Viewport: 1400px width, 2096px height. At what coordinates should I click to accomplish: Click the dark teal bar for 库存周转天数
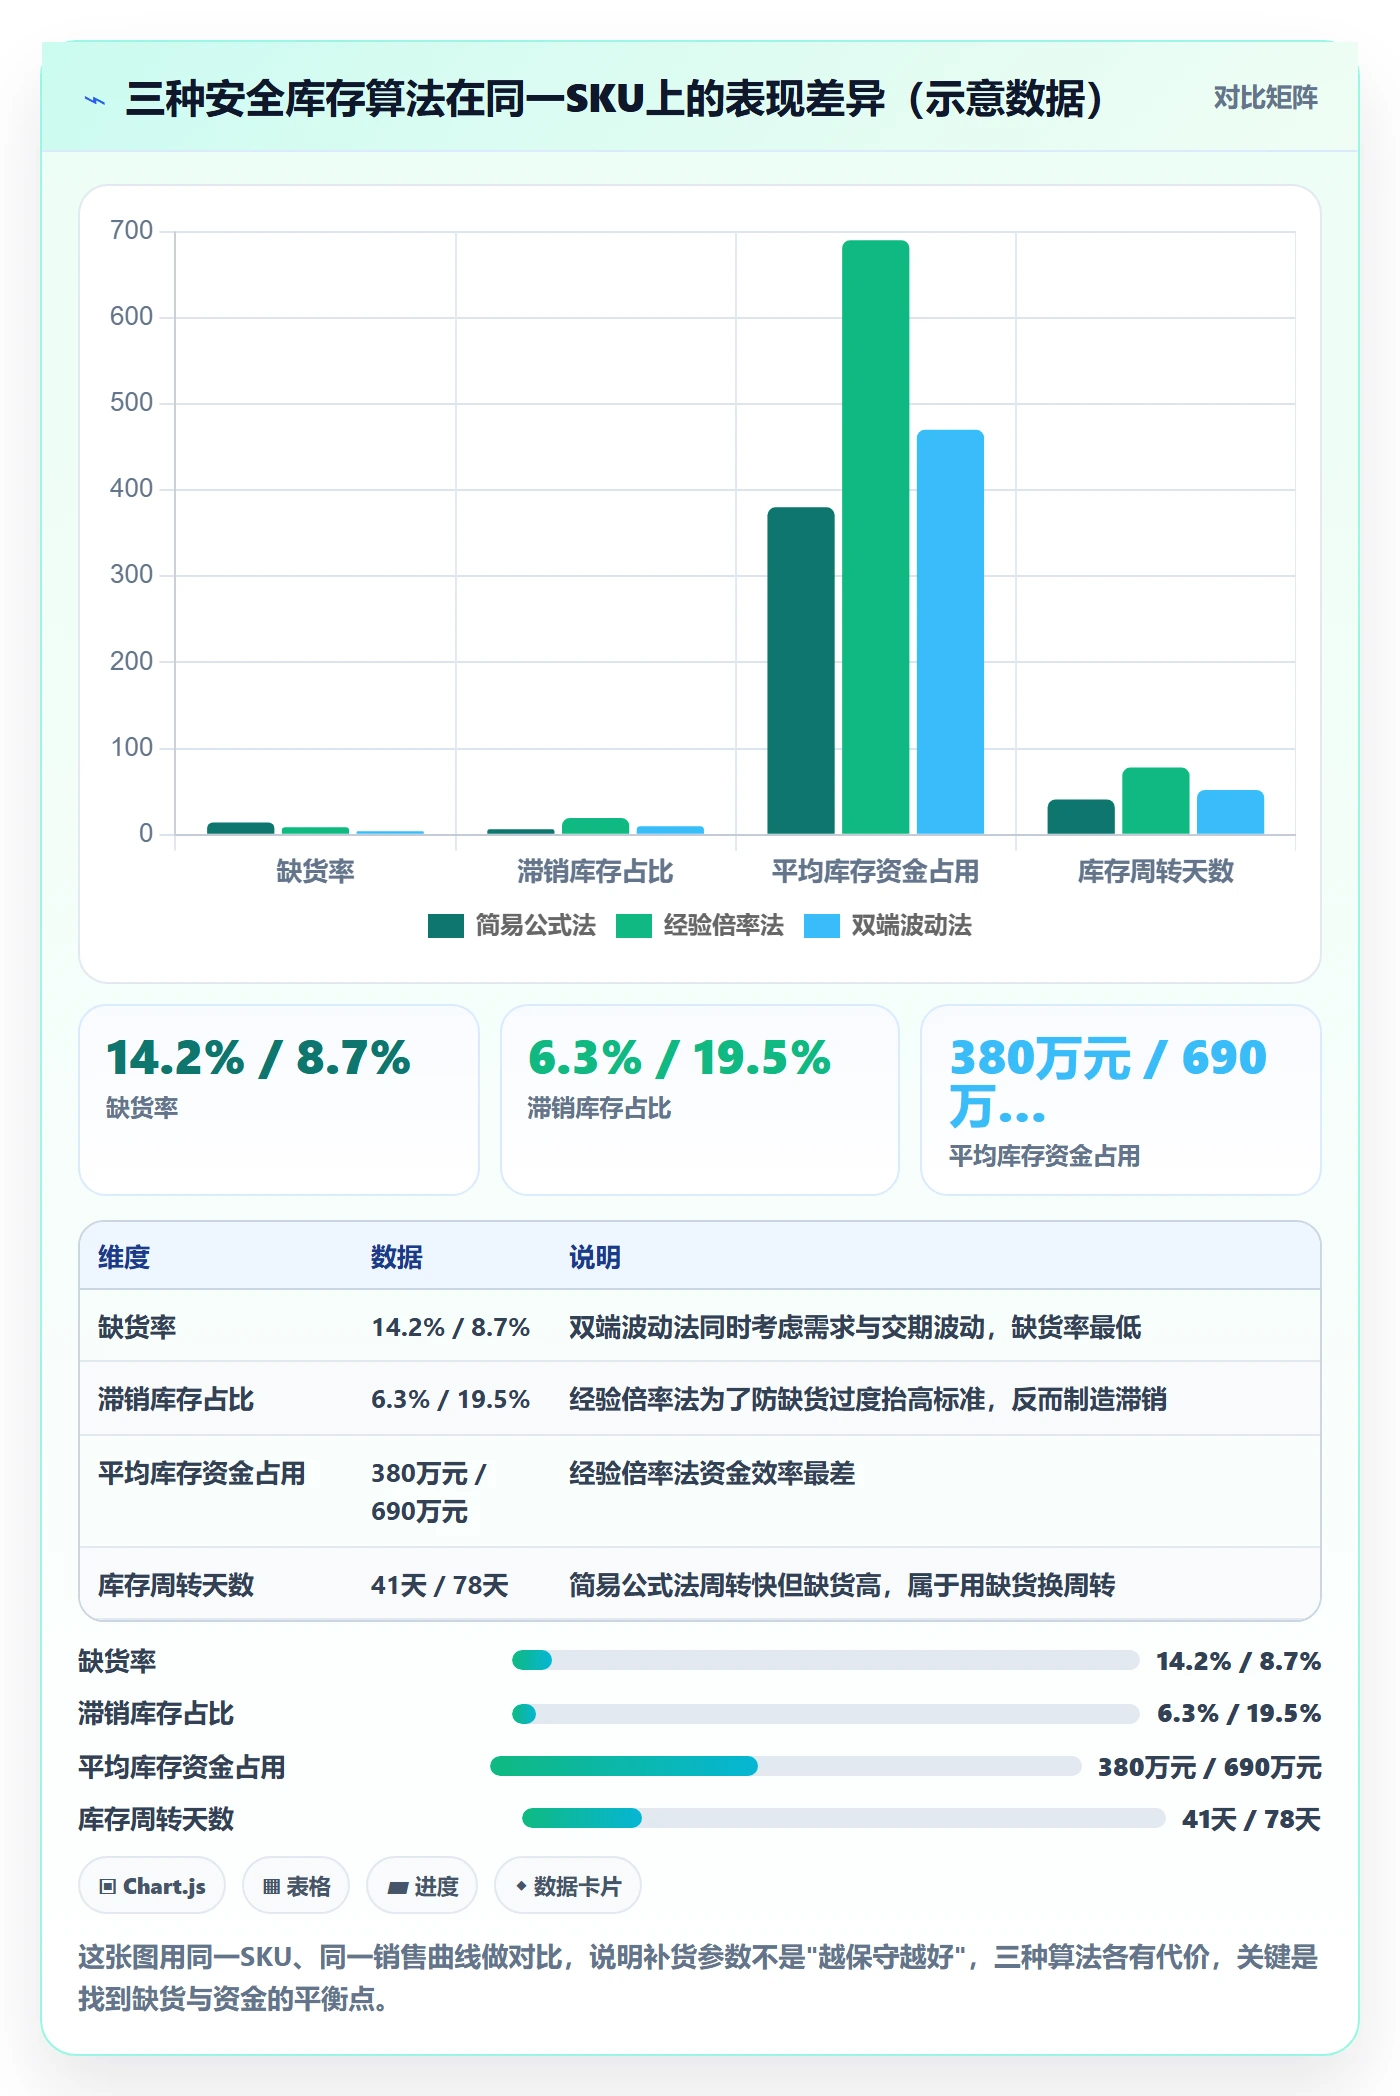1081,817
